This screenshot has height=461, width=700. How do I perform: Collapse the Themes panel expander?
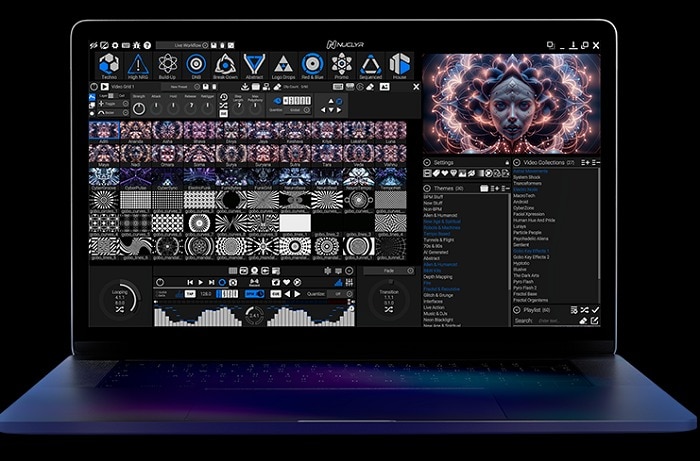427,188
